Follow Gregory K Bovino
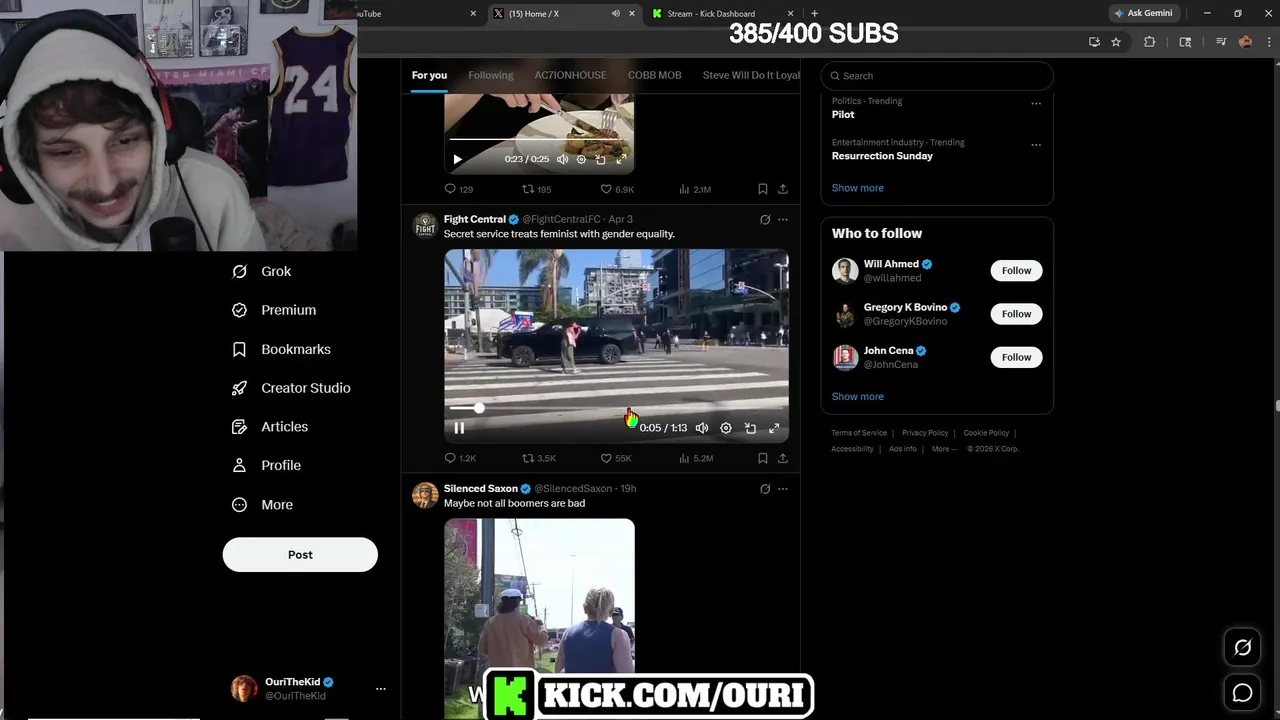 click(1016, 314)
